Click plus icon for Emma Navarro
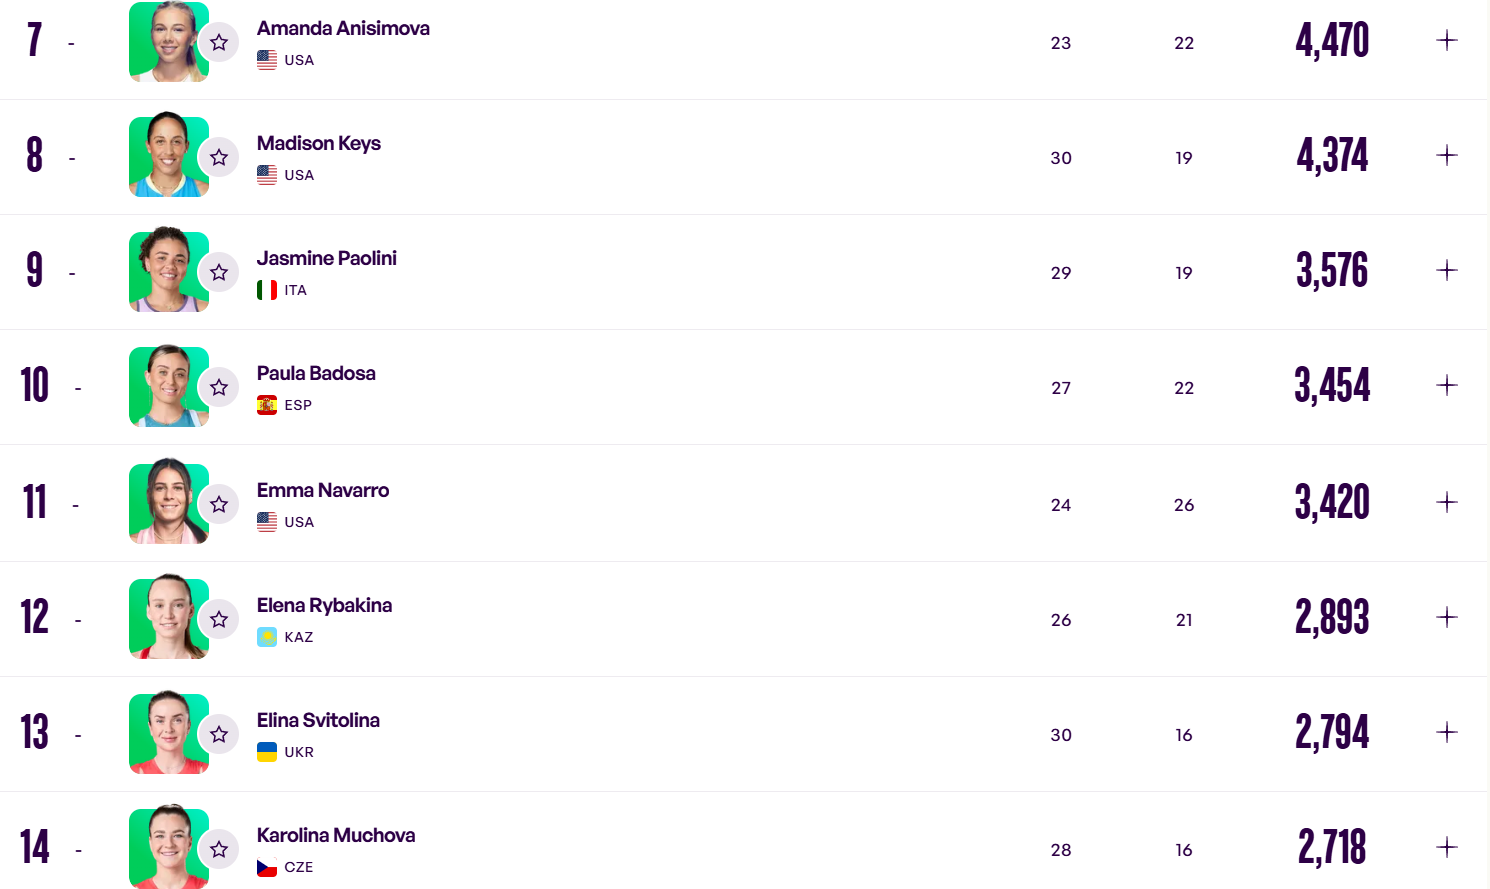The width and height of the screenshot is (1490, 889). (x=1447, y=502)
